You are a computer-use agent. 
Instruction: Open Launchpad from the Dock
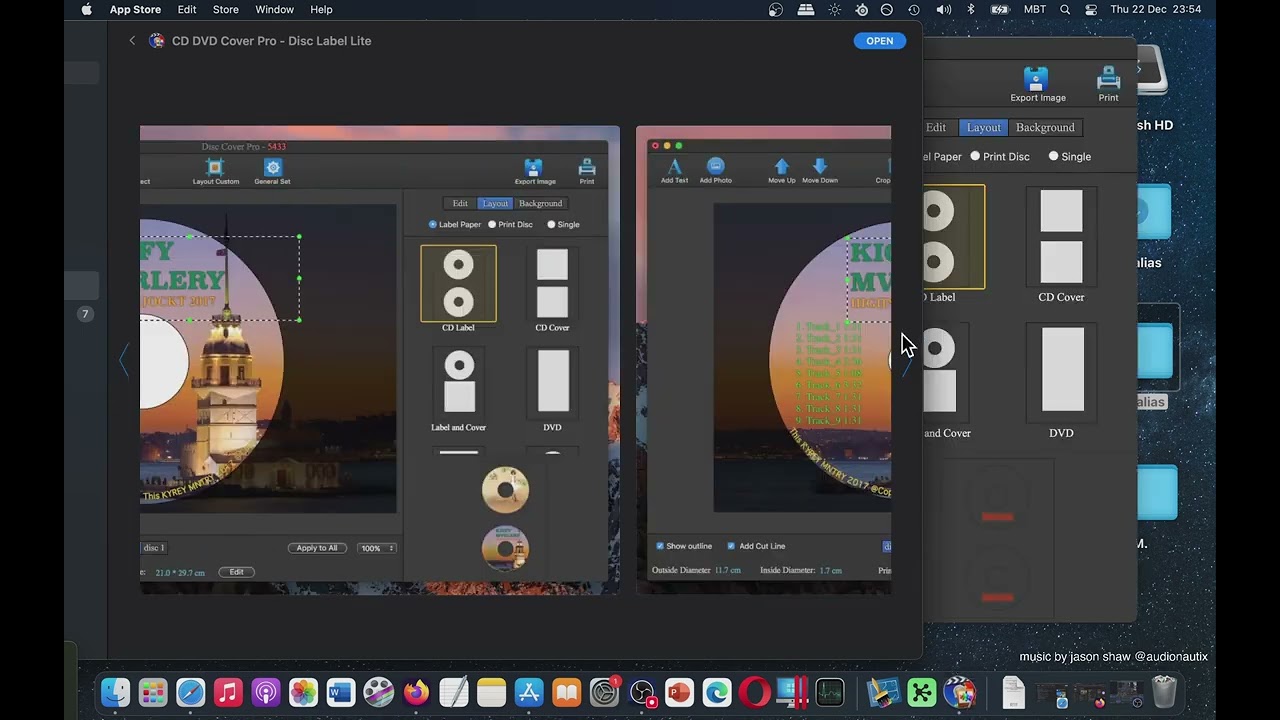coord(153,692)
